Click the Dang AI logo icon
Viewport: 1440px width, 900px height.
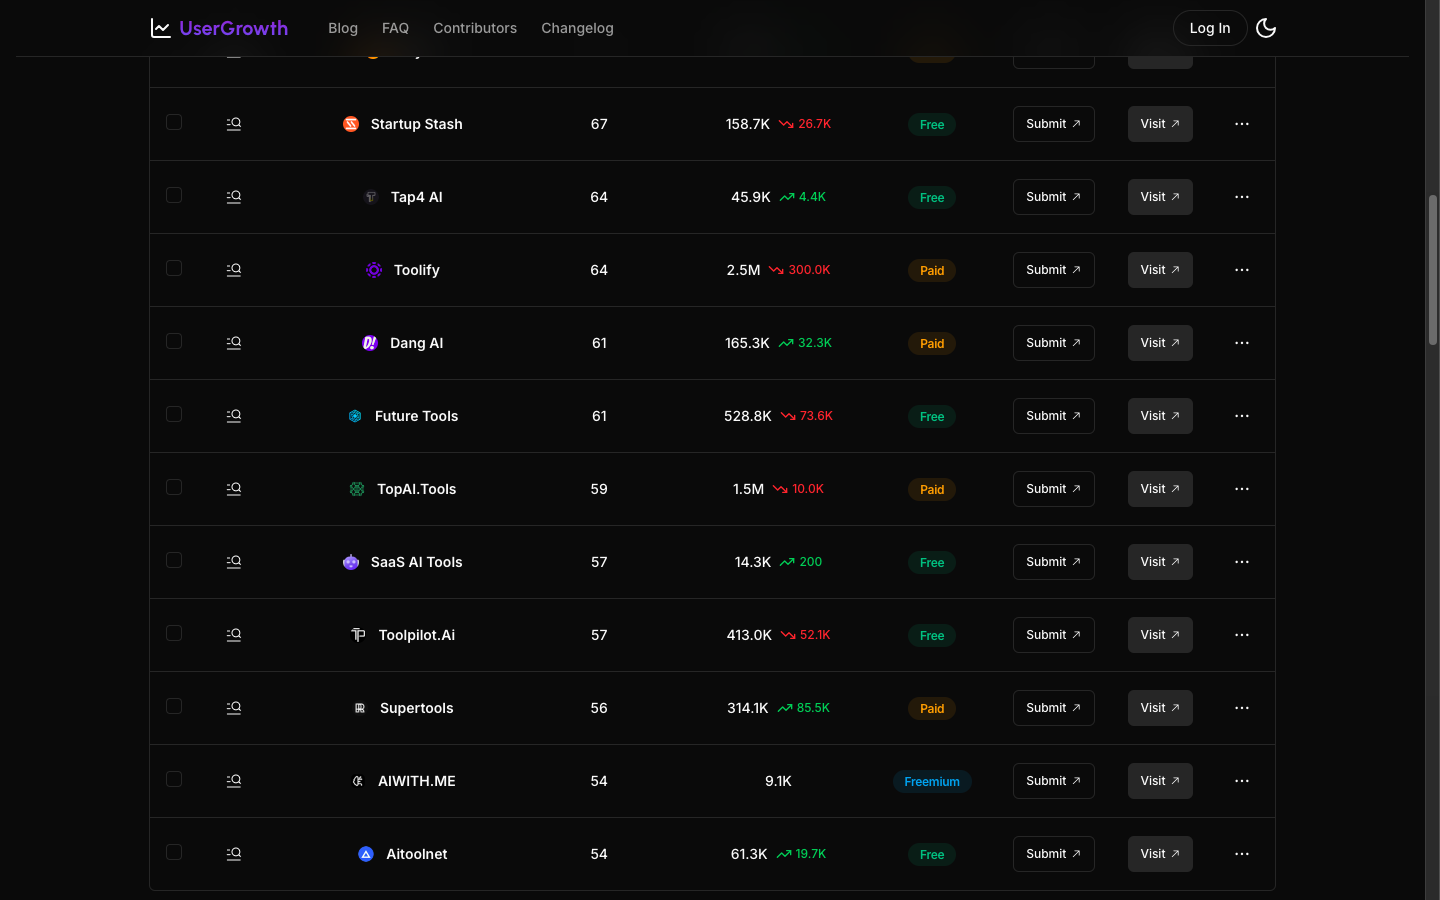370,343
